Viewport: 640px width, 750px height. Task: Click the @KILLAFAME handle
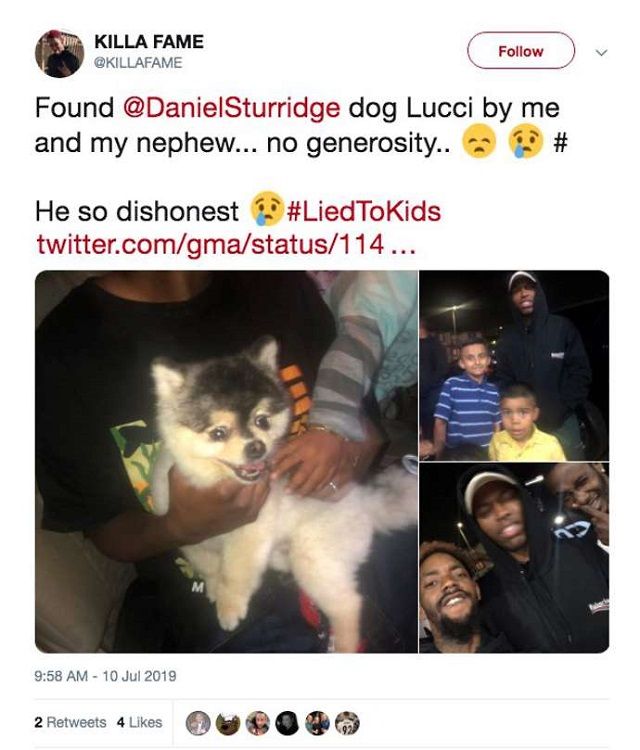click(x=139, y=63)
